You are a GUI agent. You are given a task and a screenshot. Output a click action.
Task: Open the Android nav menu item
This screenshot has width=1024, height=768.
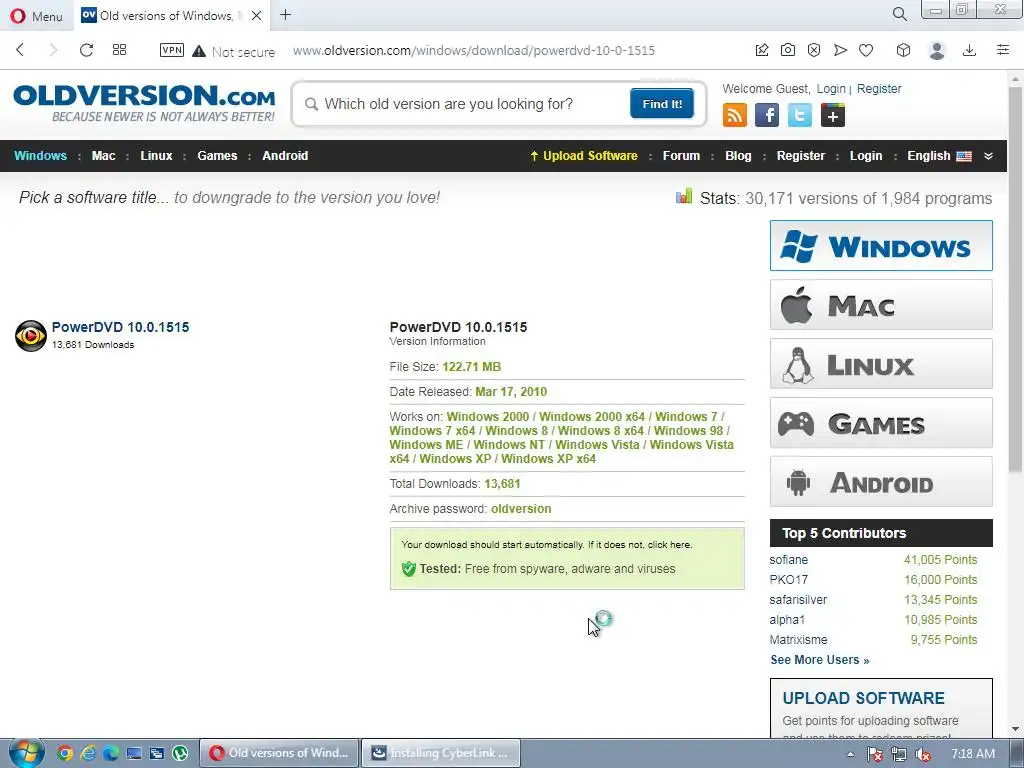[x=285, y=155]
